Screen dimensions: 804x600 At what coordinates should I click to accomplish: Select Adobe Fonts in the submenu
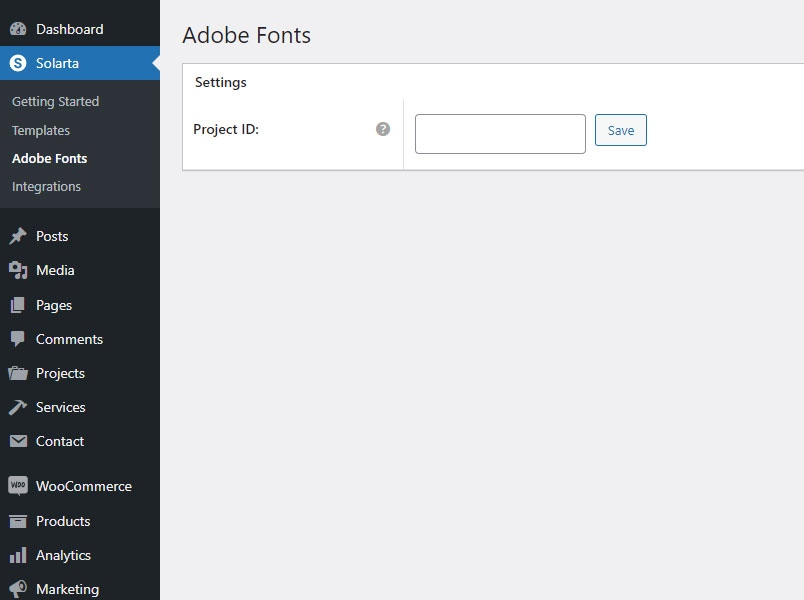click(50, 158)
